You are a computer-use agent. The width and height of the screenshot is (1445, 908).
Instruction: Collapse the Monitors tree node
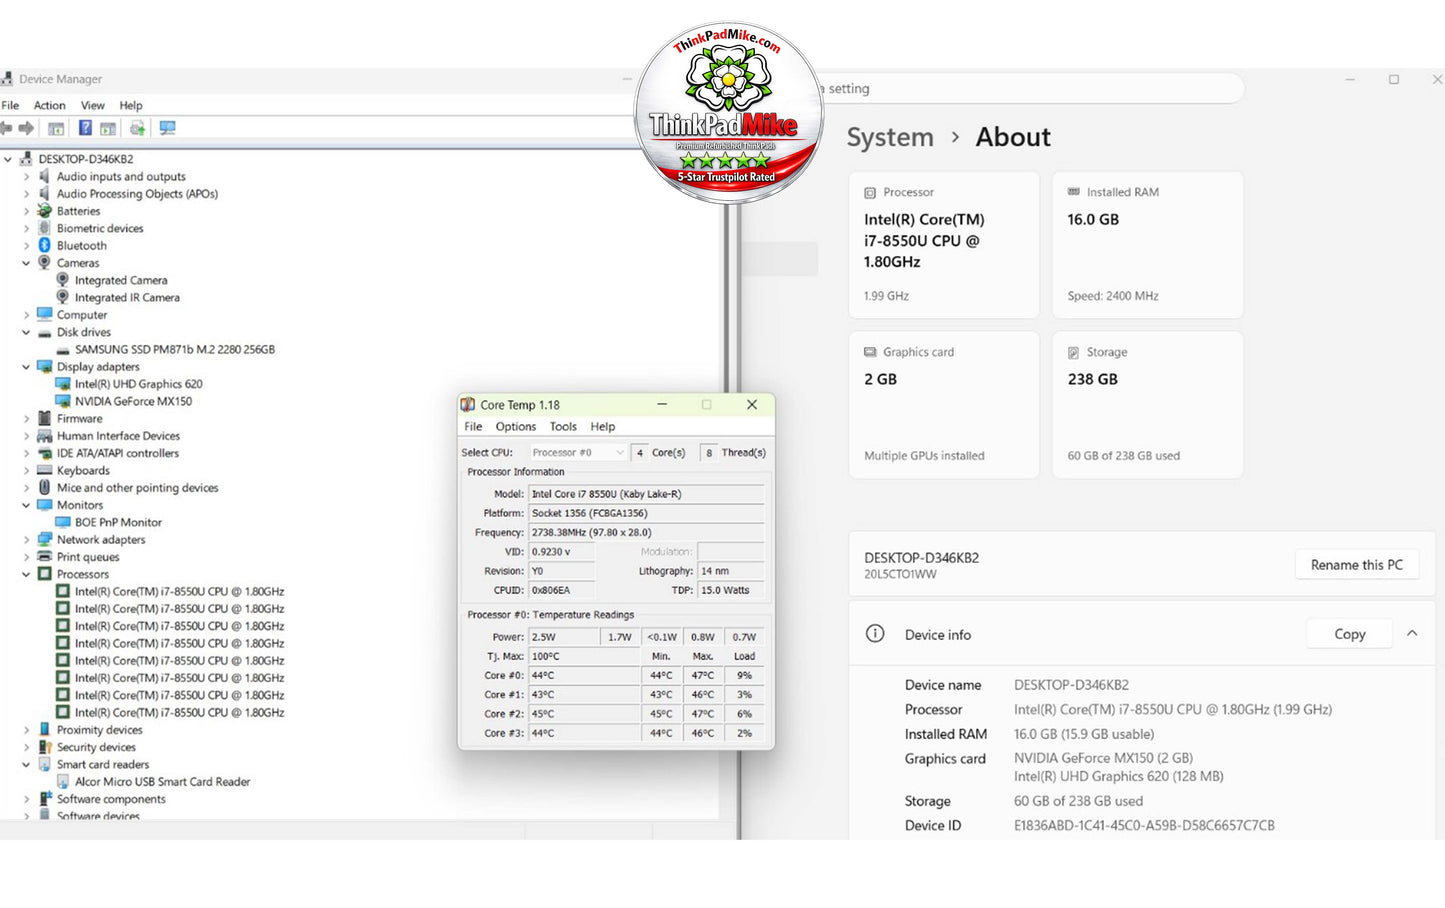point(27,505)
